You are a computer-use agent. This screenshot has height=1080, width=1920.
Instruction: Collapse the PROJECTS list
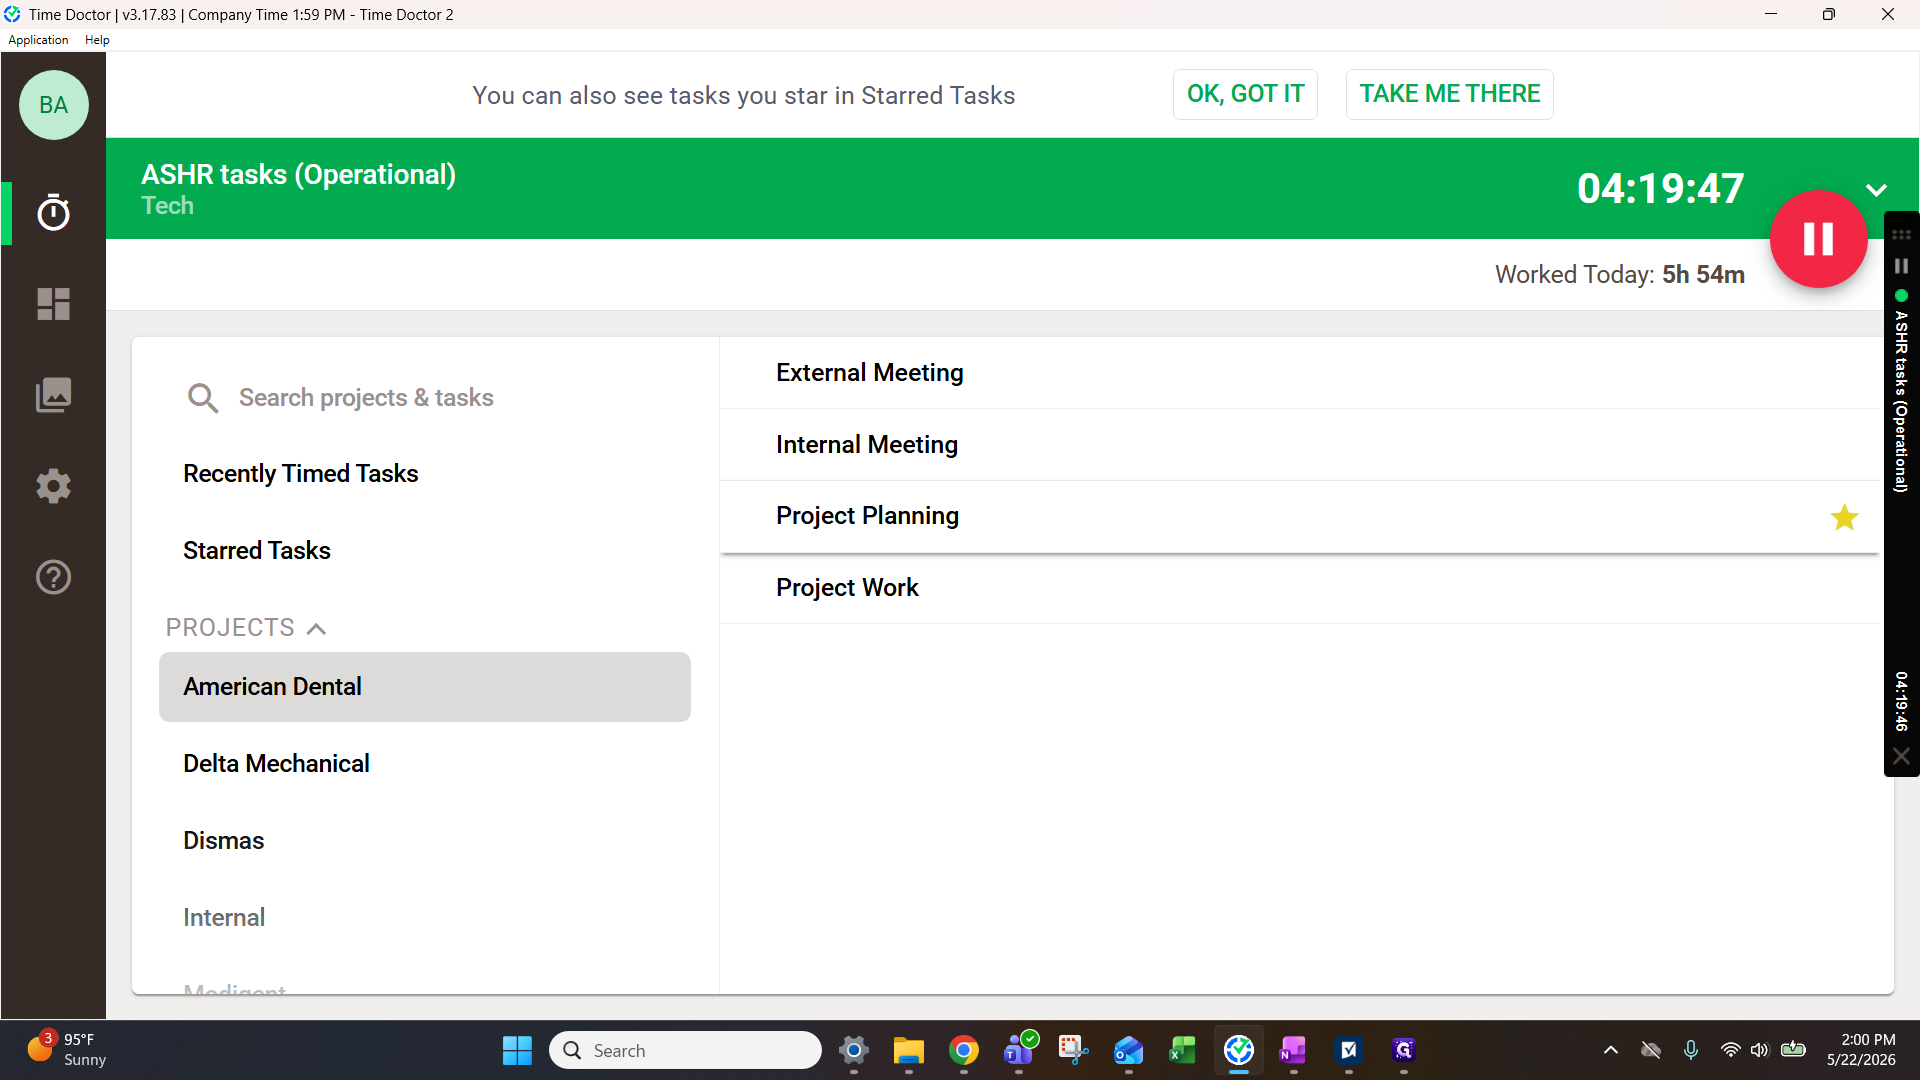316,628
